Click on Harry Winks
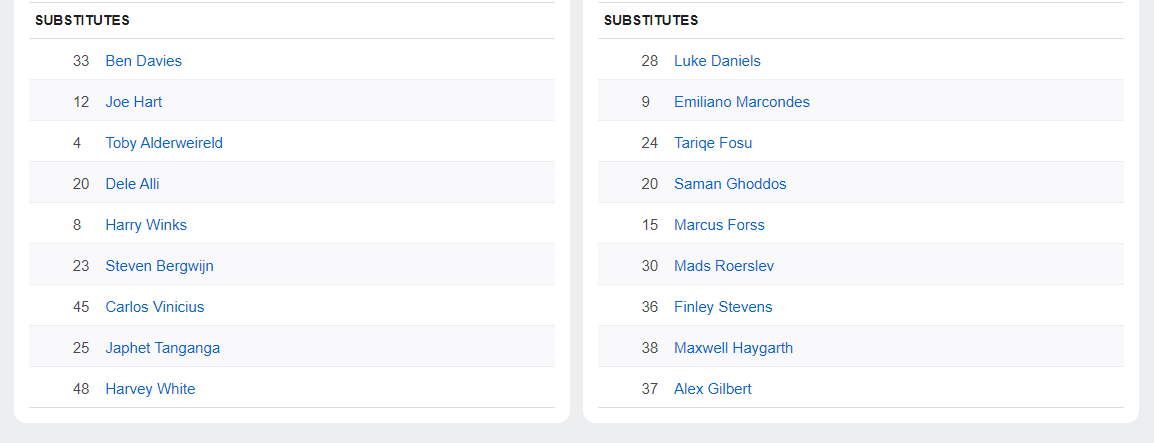 point(146,225)
